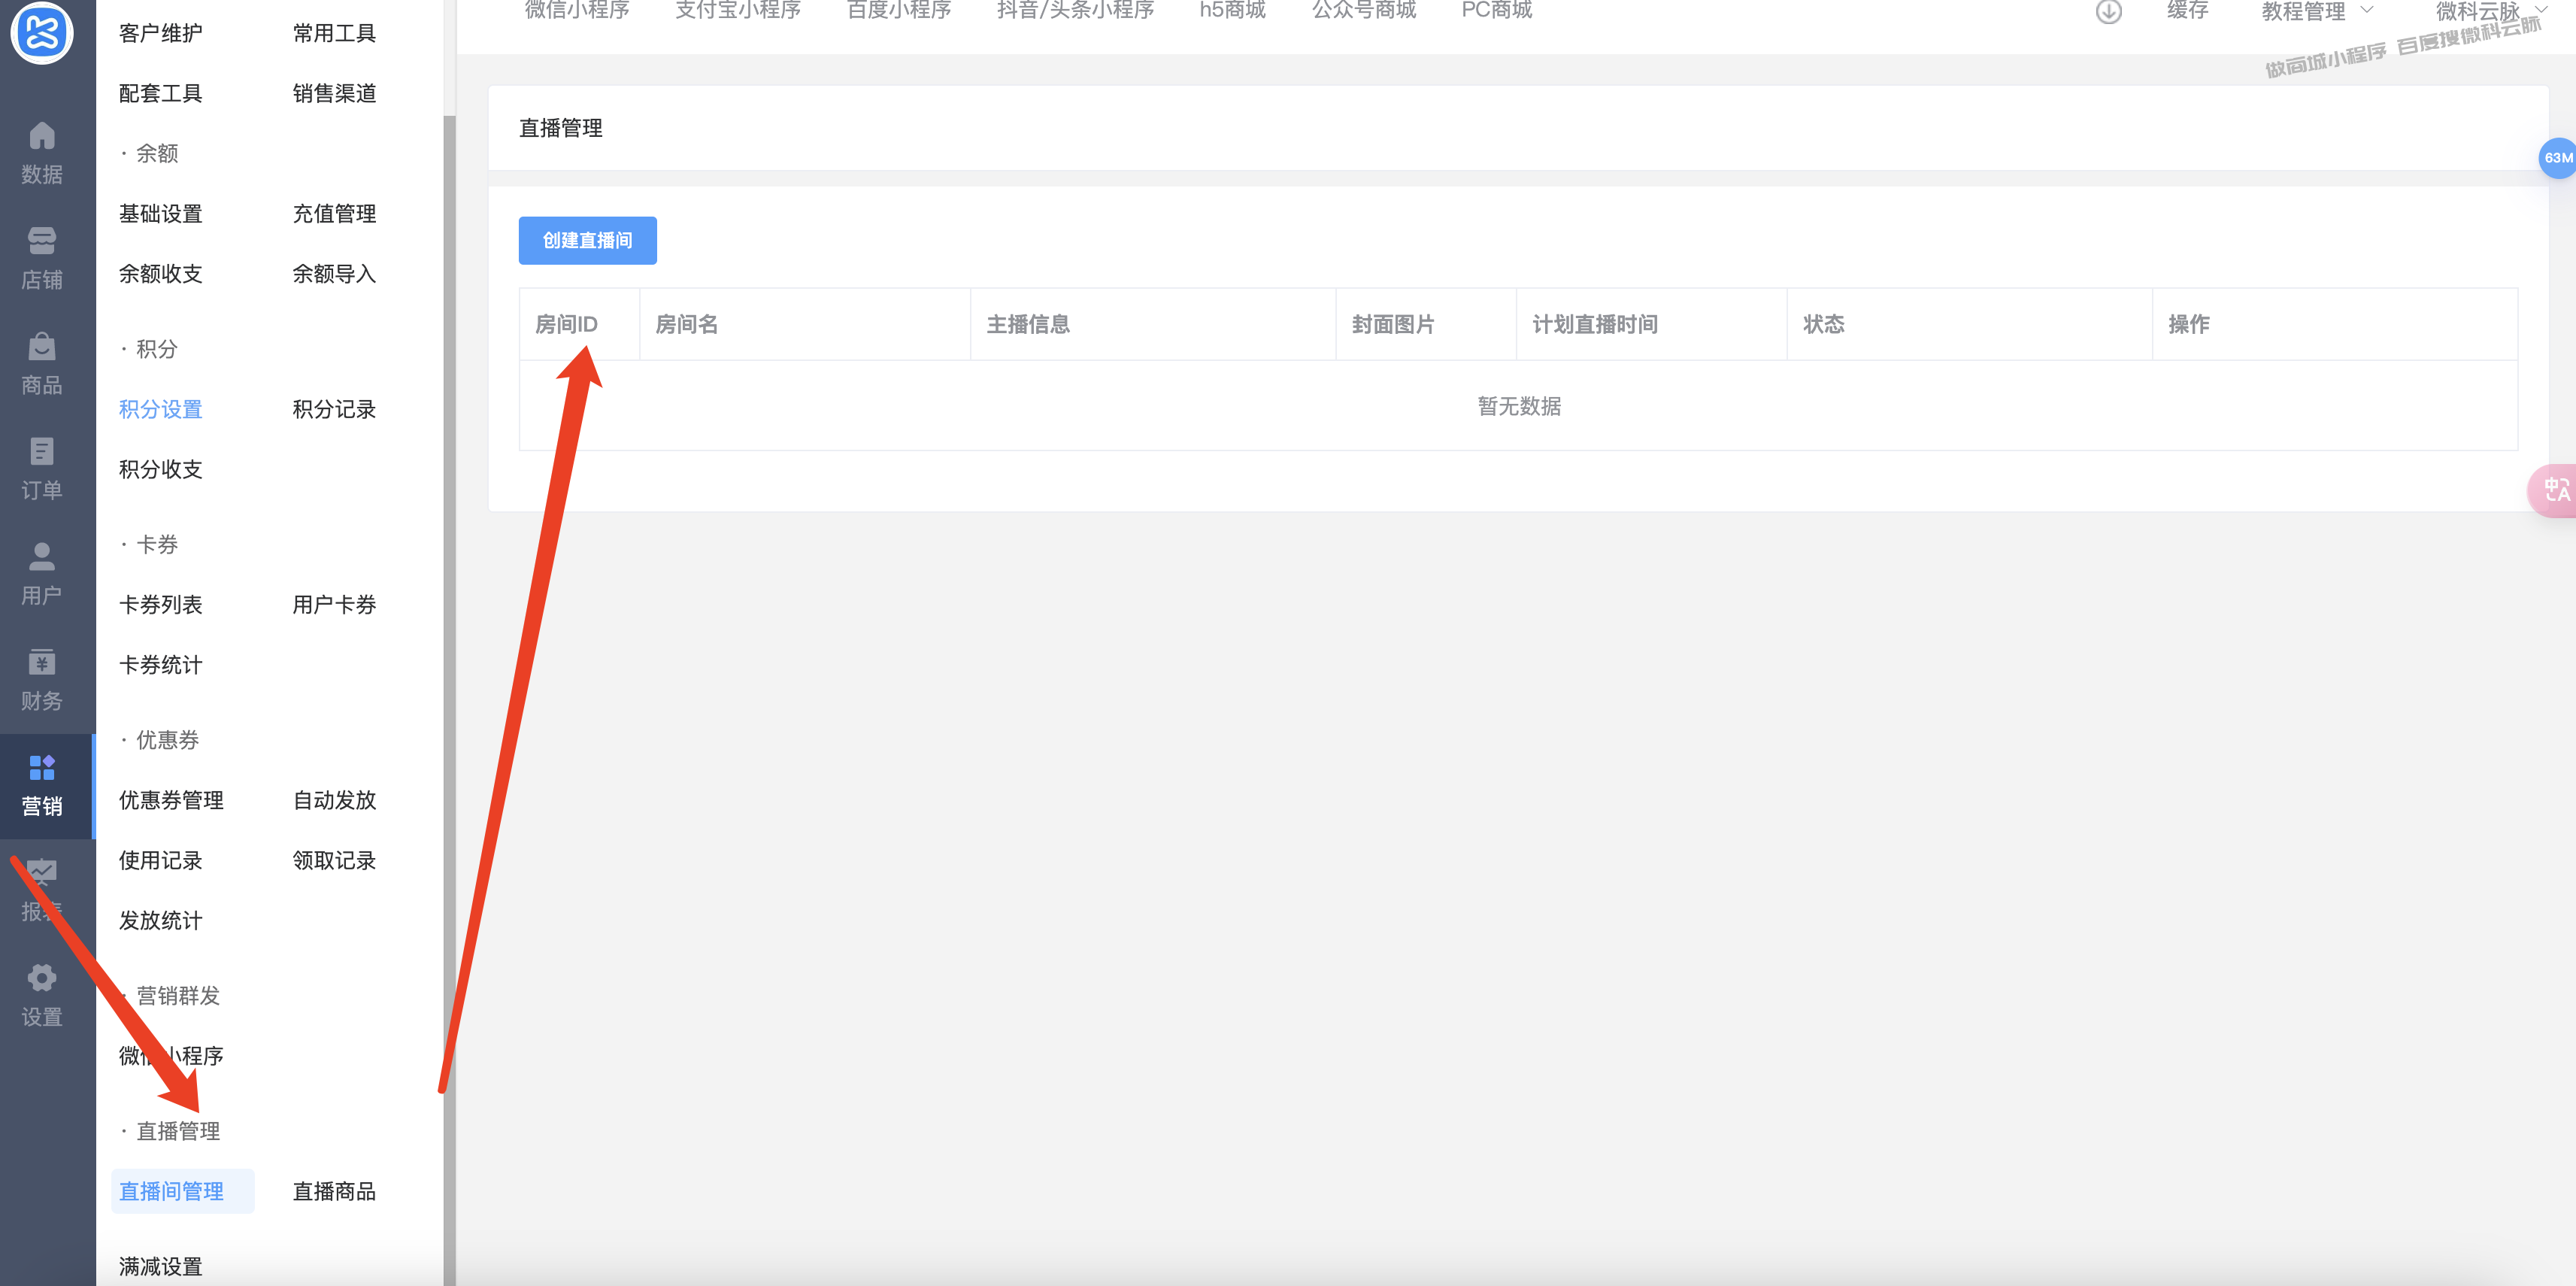2576x1286 pixels.
Task: Click the download circle icon in header
Action: coord(2108,12)
